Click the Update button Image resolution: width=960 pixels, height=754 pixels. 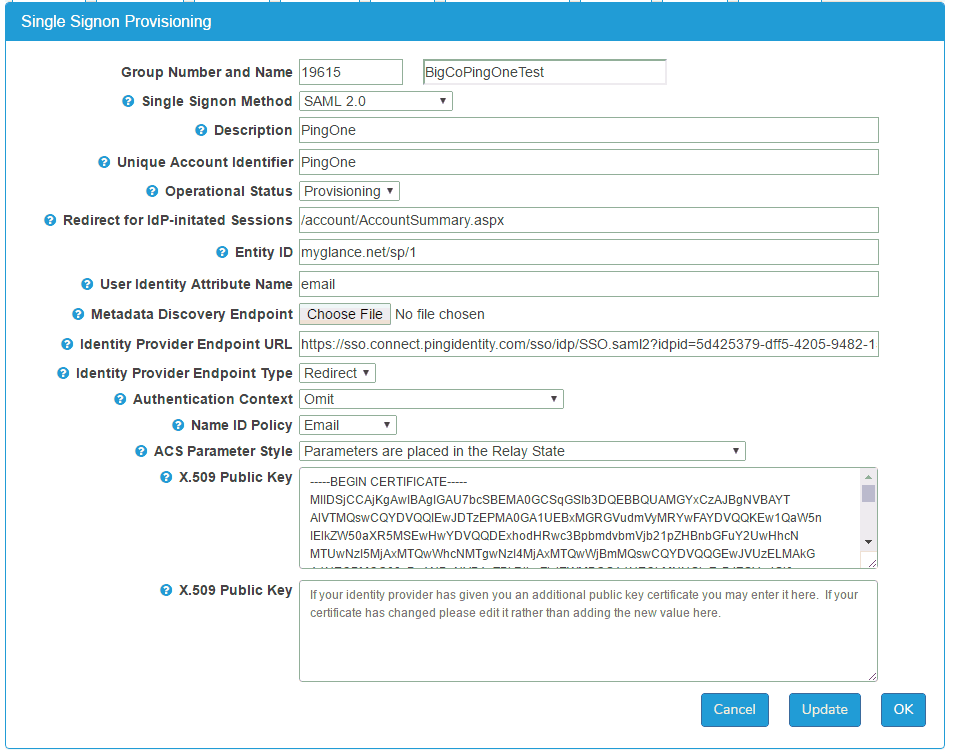click(x=824, y=710)
